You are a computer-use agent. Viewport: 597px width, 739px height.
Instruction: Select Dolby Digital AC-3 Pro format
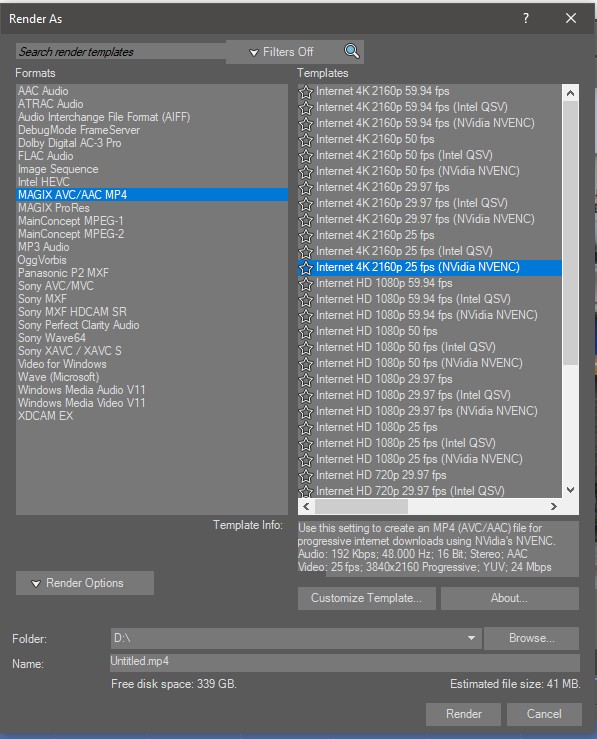tap(152, 143)
